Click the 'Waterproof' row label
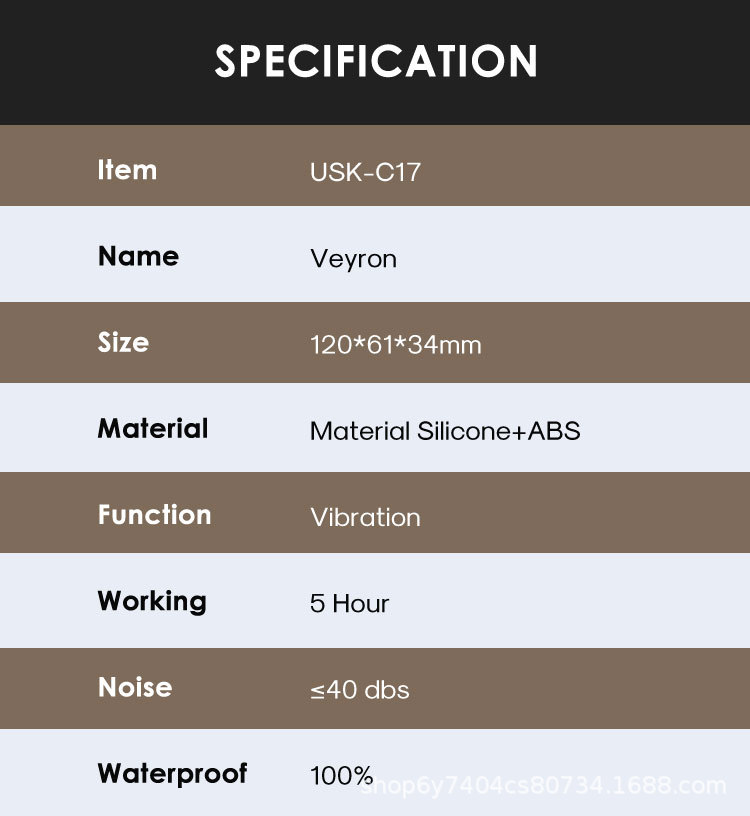The width and height of the screenshot is (750, 816). click(172, 773)
